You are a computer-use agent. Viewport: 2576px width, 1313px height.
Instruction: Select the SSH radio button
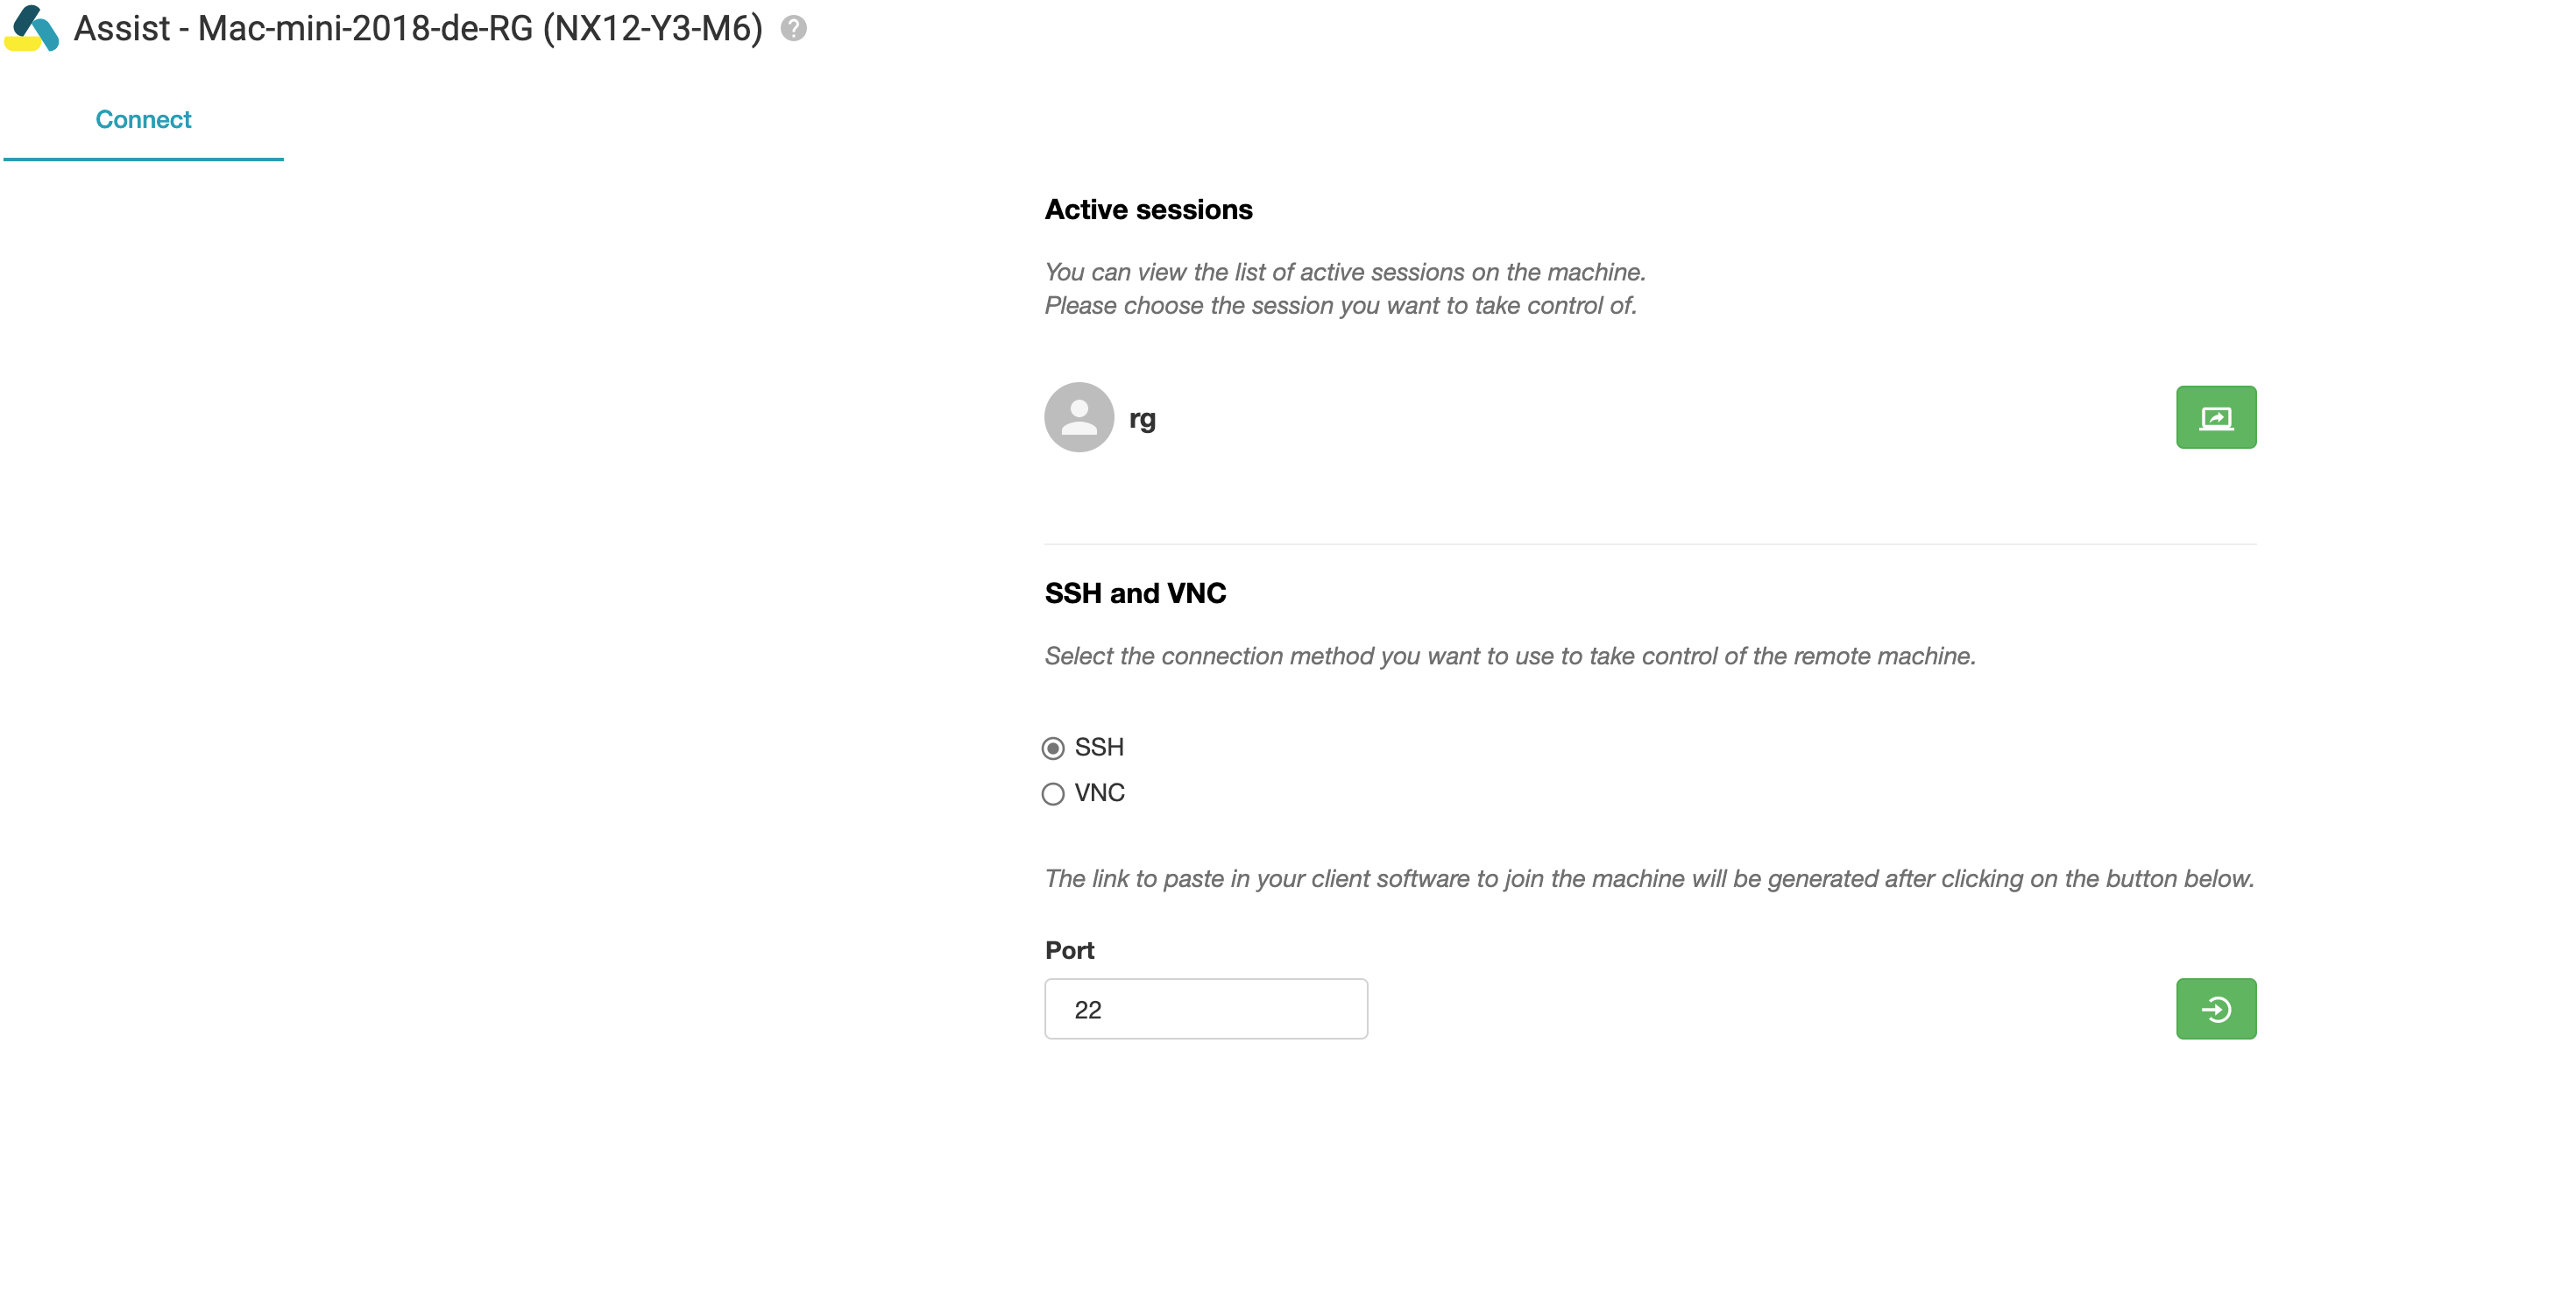[1052, 748]
